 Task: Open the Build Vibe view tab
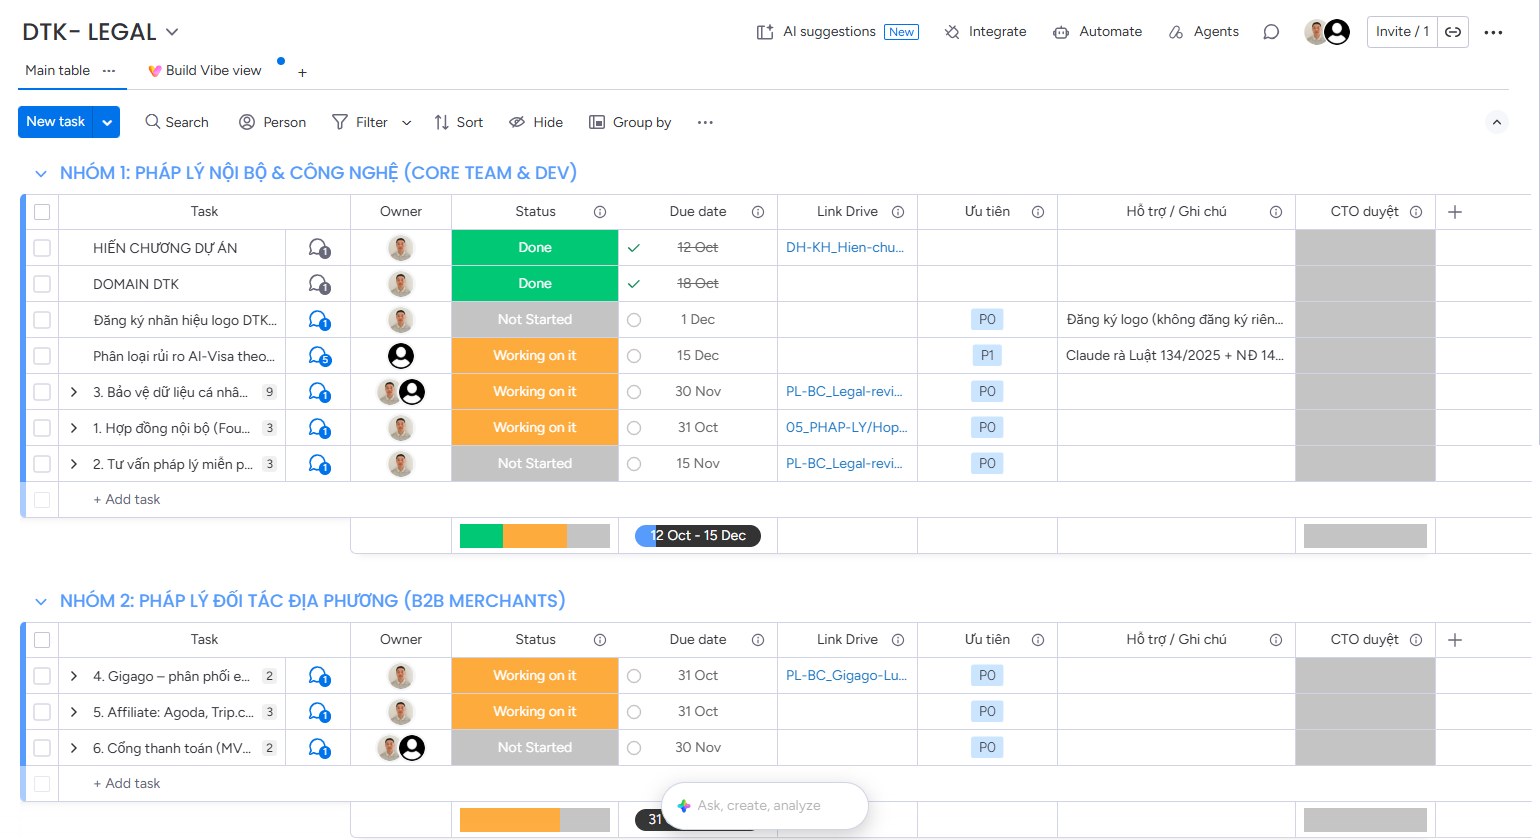(x=205, y=71)
